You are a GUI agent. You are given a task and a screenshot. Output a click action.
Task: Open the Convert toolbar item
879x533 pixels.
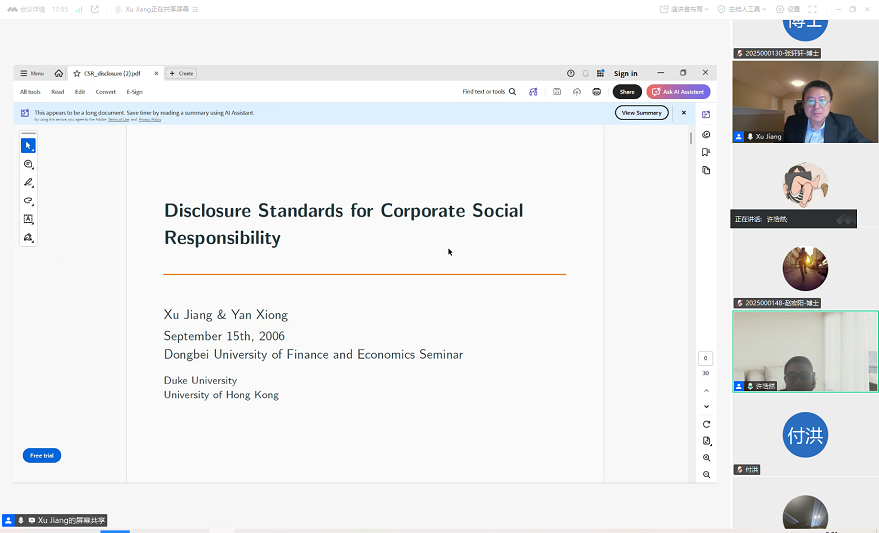[x=105, y=92]
